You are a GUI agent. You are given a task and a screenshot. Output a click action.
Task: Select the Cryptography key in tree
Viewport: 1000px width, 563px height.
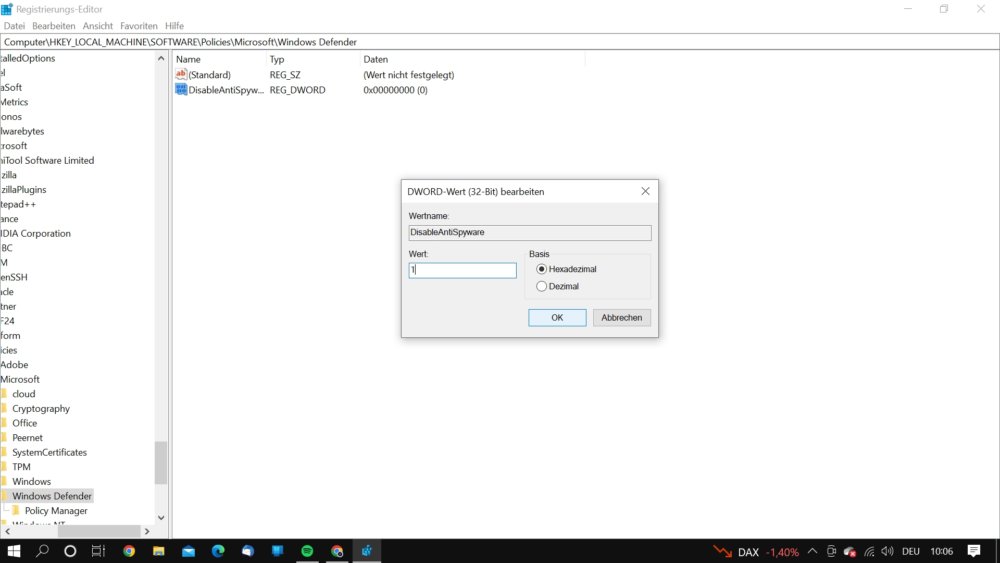(x=41, y=409)
